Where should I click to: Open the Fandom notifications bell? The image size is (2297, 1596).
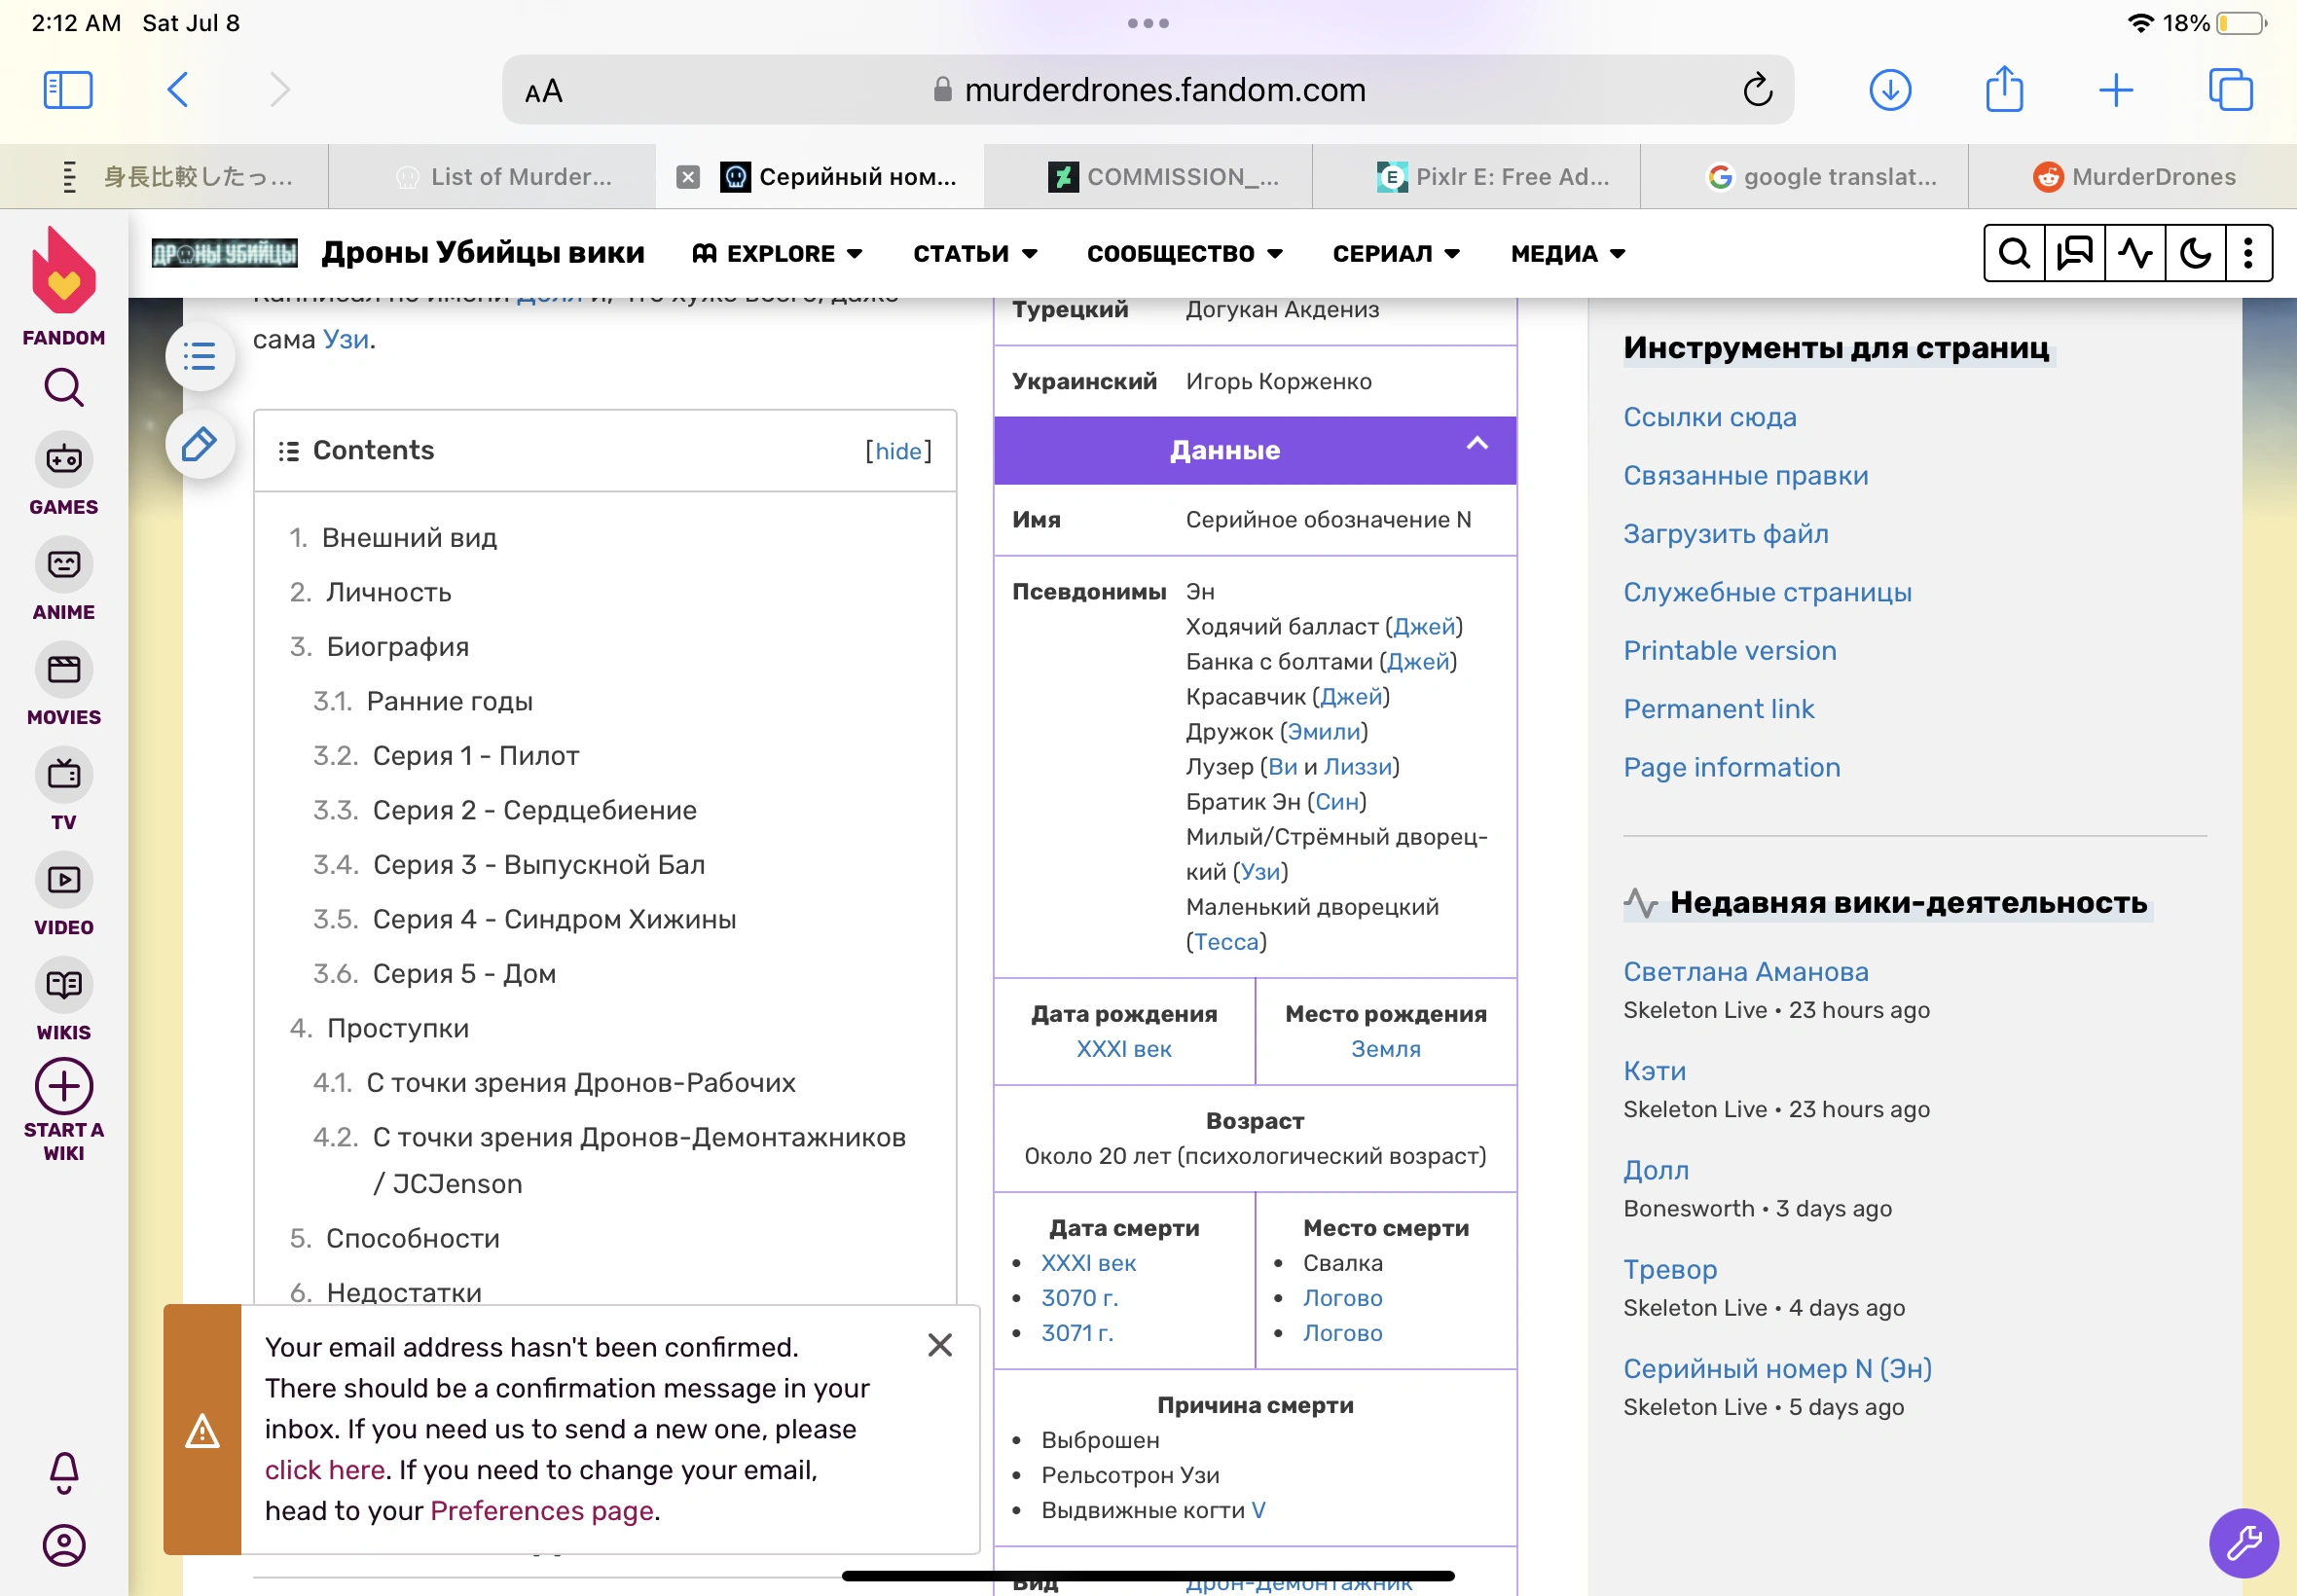(x=64, y=1471)
